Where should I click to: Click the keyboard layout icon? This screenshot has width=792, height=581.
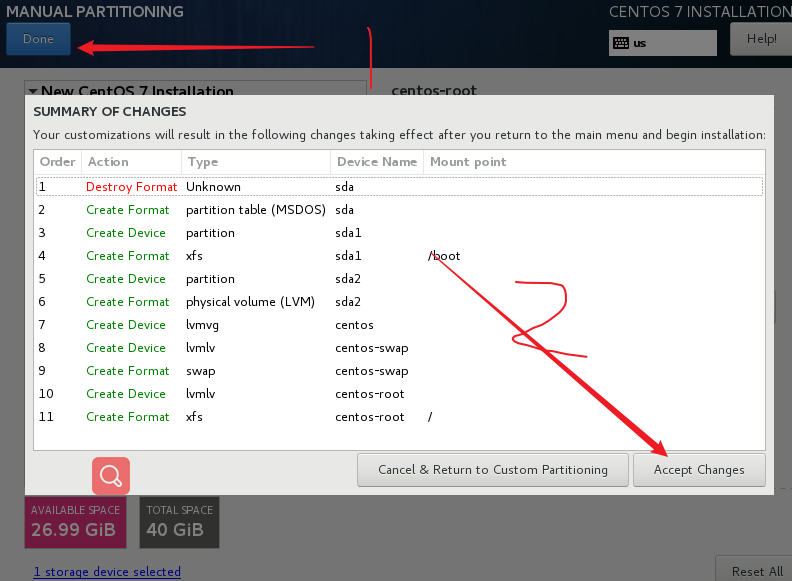tap(621, 43)
